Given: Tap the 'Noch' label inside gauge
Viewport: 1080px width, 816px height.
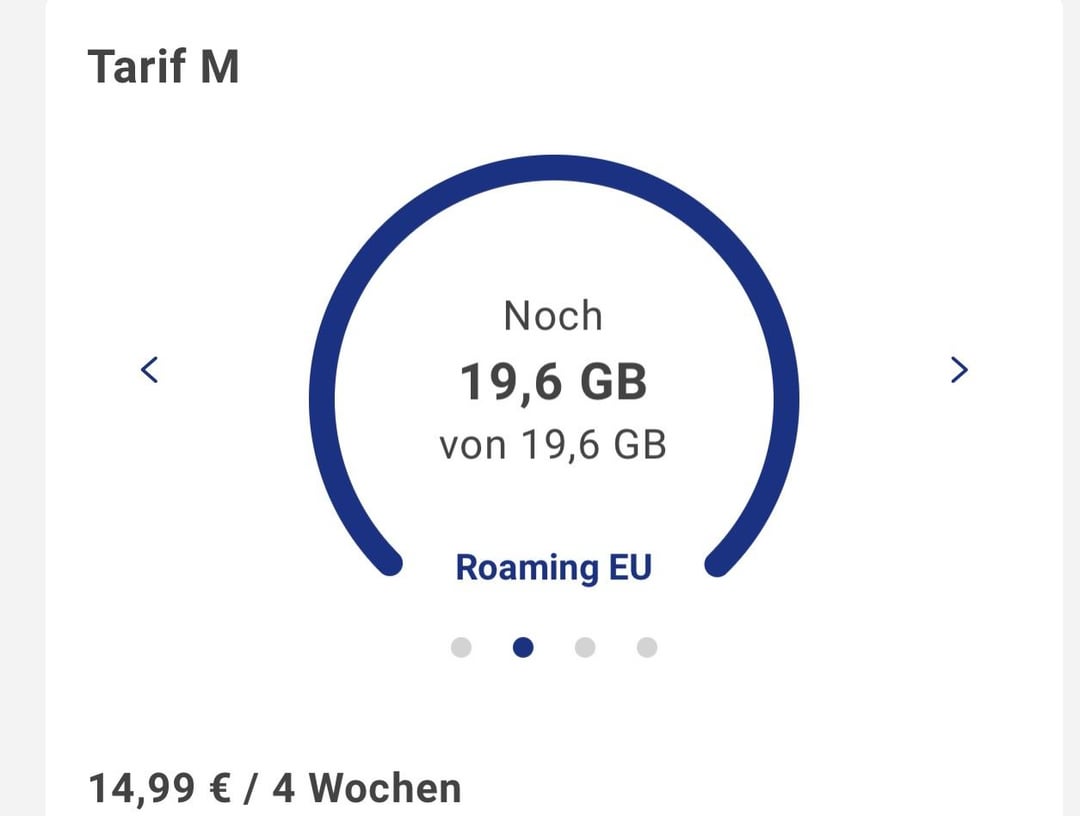Looking at the screenshot, I should click(x=553, y=316).
